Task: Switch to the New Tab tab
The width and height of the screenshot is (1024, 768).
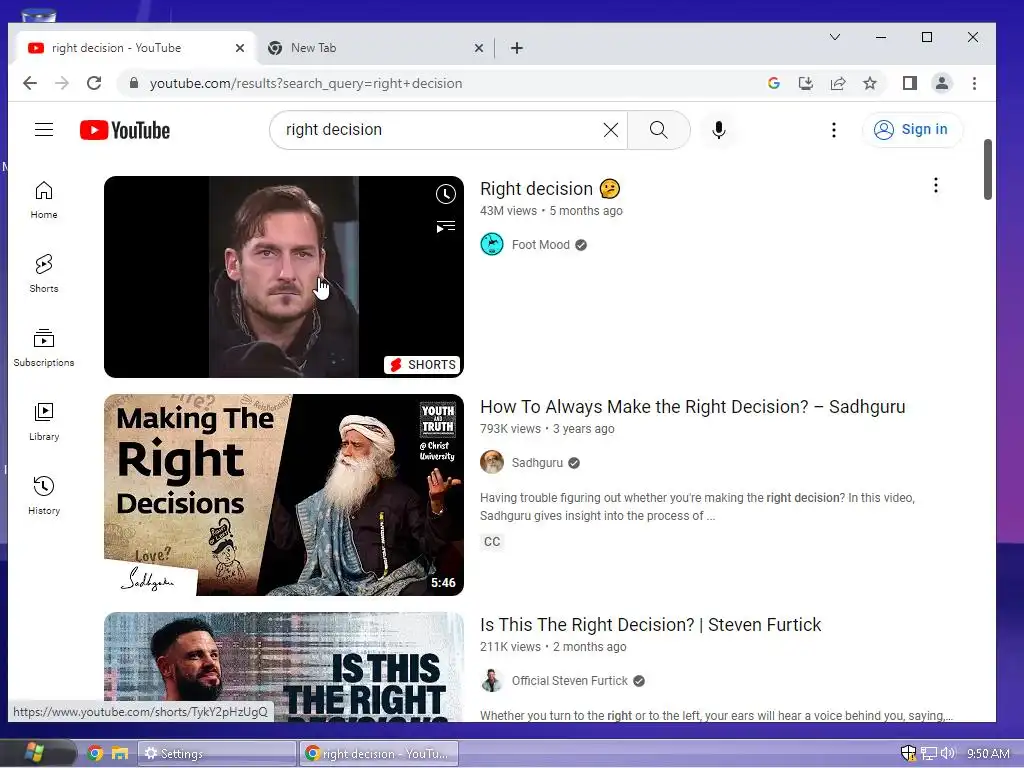Action: 373,48
